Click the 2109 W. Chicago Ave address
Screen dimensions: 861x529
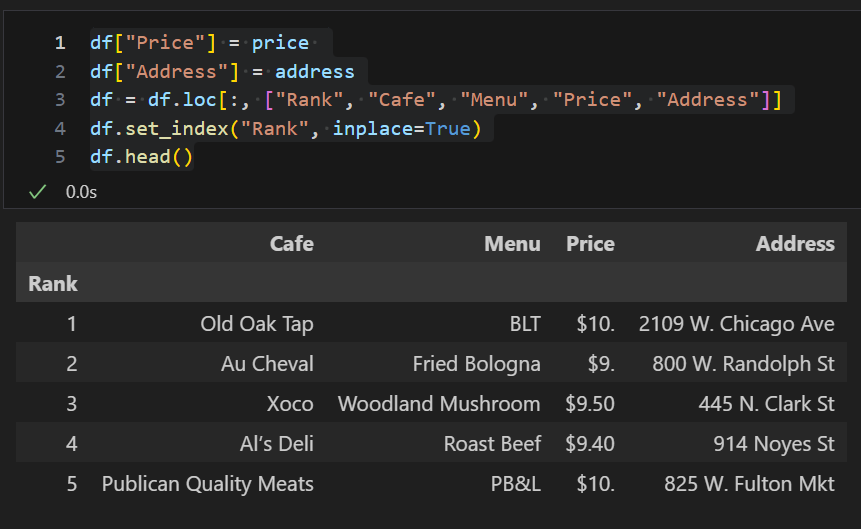736,324
